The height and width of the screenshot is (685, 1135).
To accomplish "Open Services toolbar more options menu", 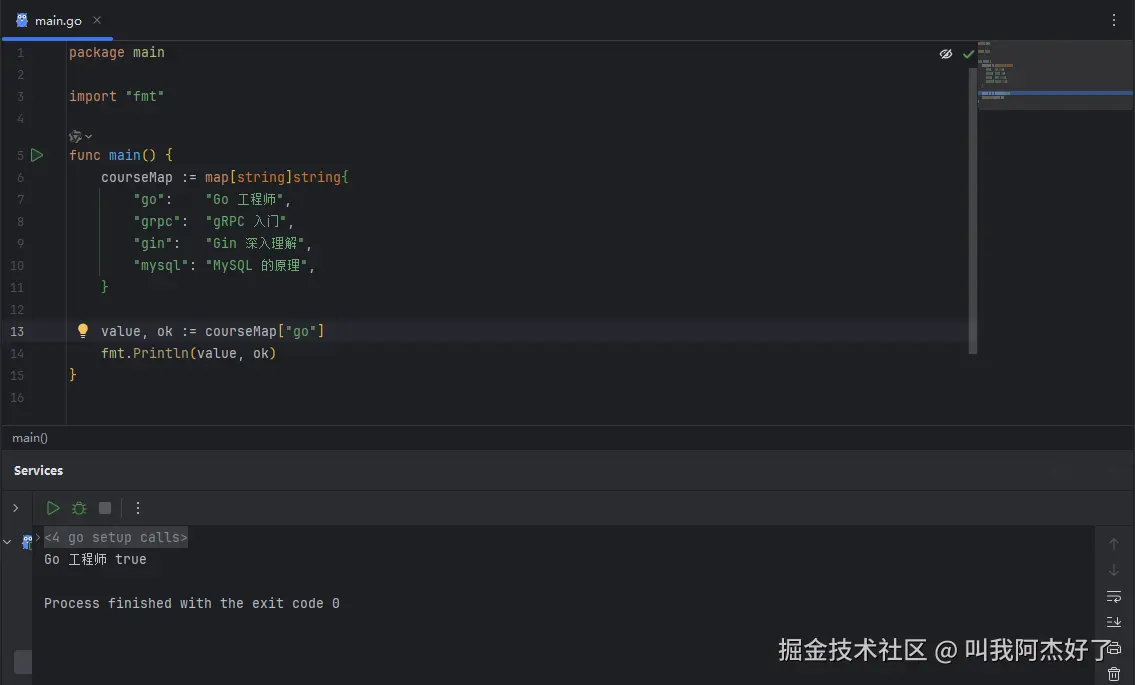I will click(138, 508).
